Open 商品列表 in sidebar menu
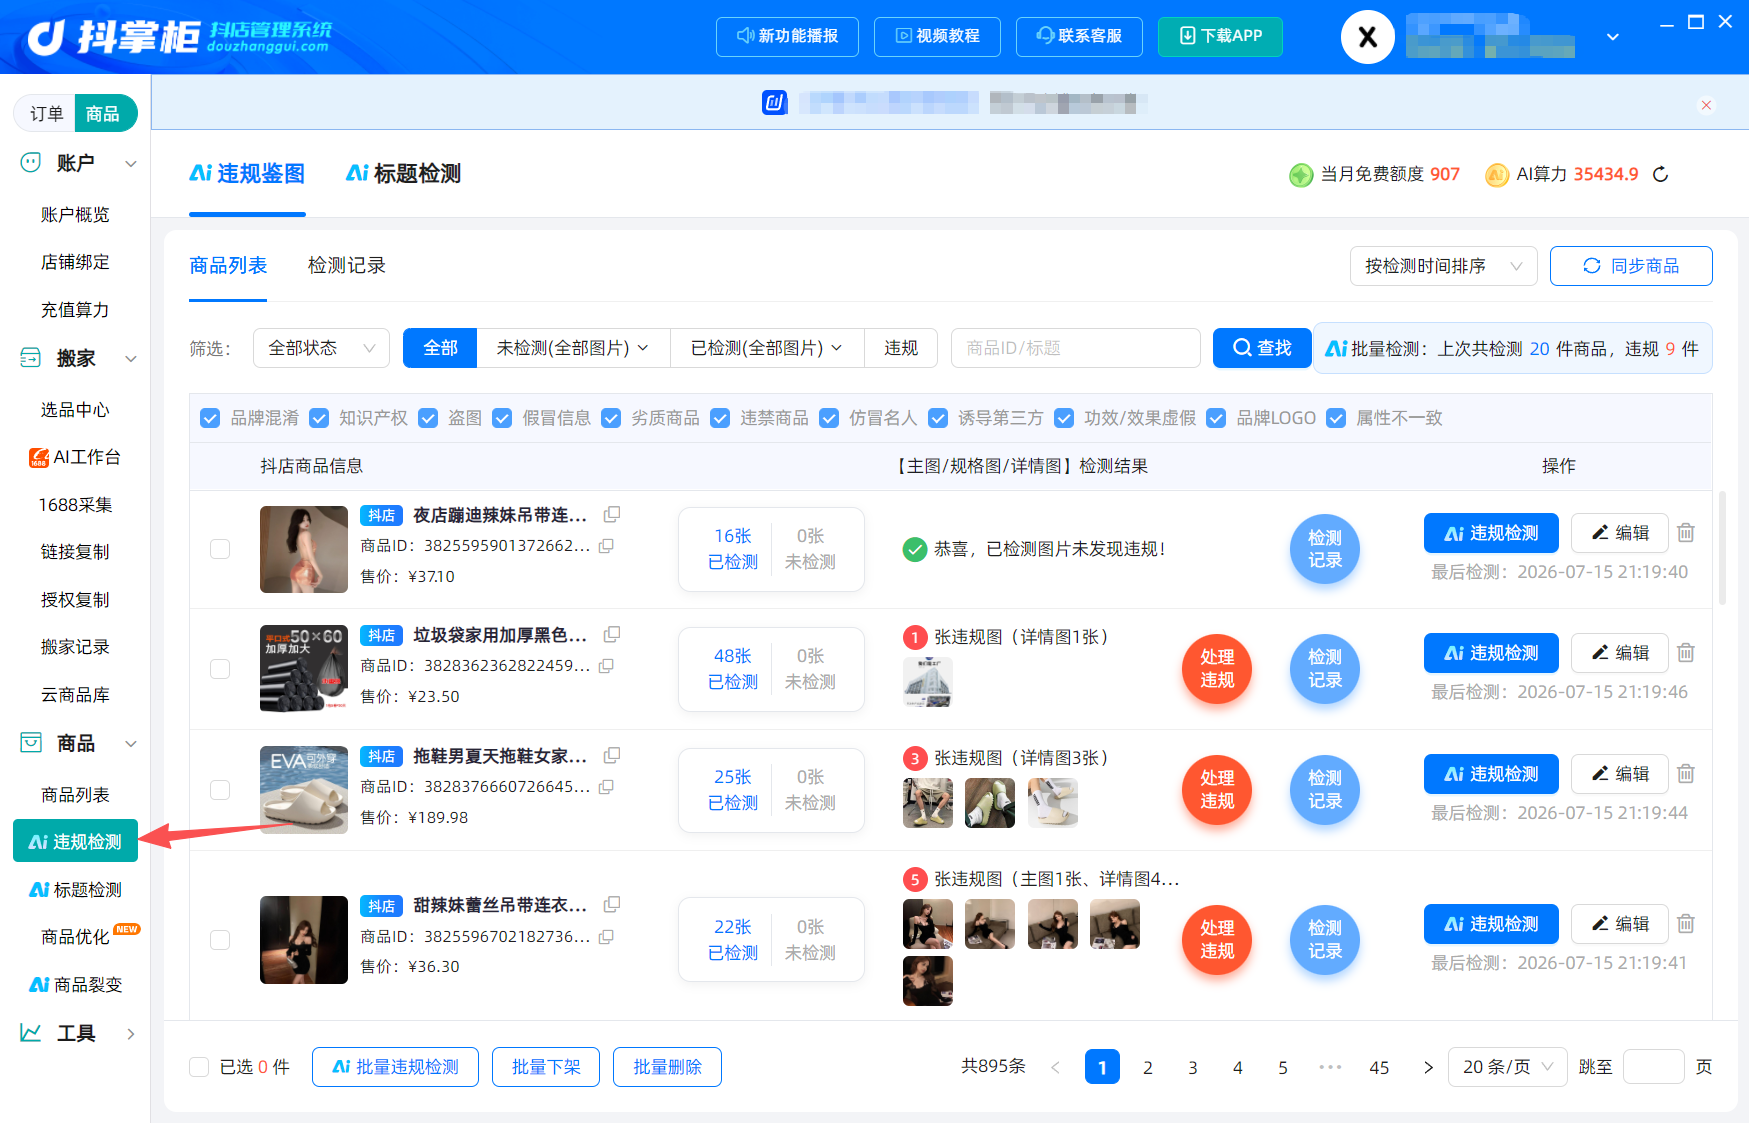 pyautogui.click(x=76, y=795)
